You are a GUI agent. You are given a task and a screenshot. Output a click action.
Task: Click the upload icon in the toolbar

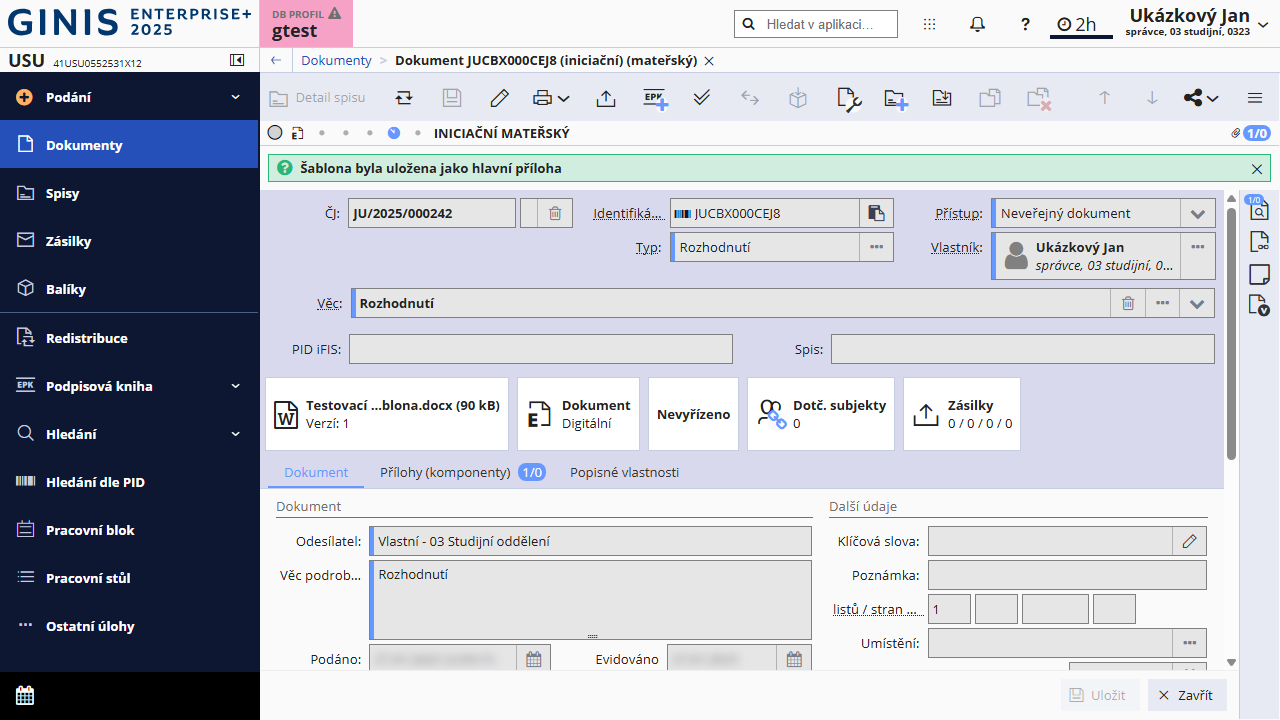(605, 98)
